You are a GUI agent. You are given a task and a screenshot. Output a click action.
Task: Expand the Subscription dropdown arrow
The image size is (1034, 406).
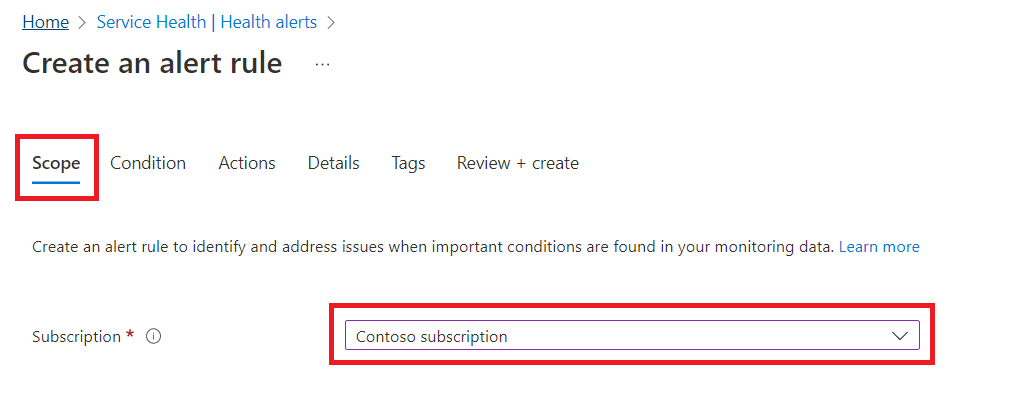tap(899, 336)
